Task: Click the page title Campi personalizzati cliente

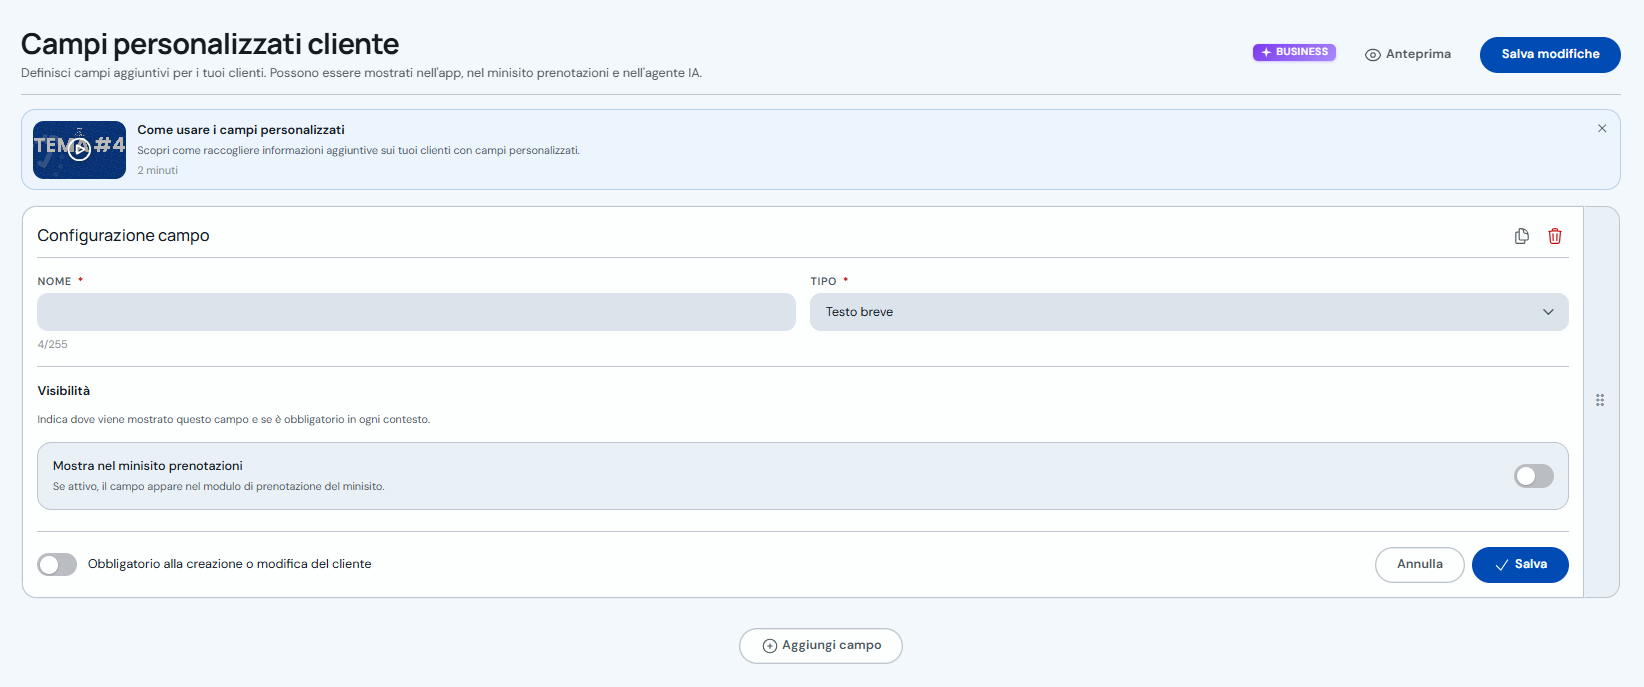Action: tap(210, 44)
